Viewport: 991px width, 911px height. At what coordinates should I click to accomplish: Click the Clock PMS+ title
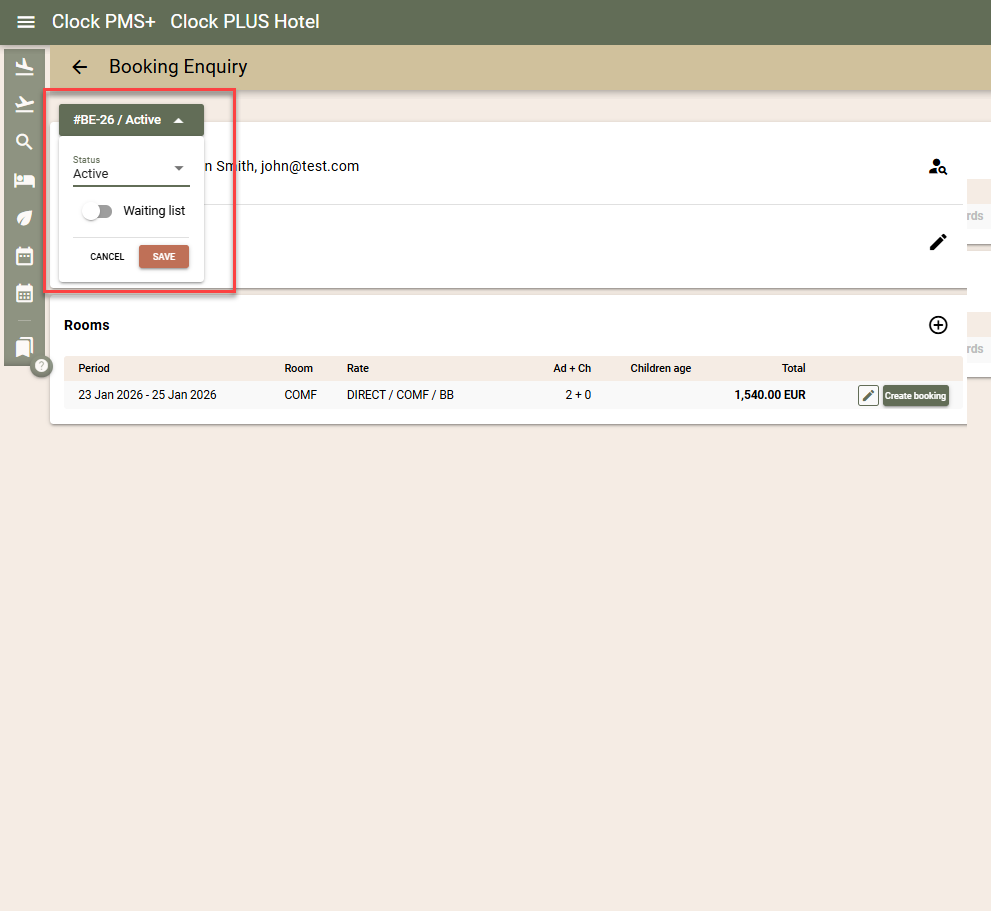pos(104,21)
